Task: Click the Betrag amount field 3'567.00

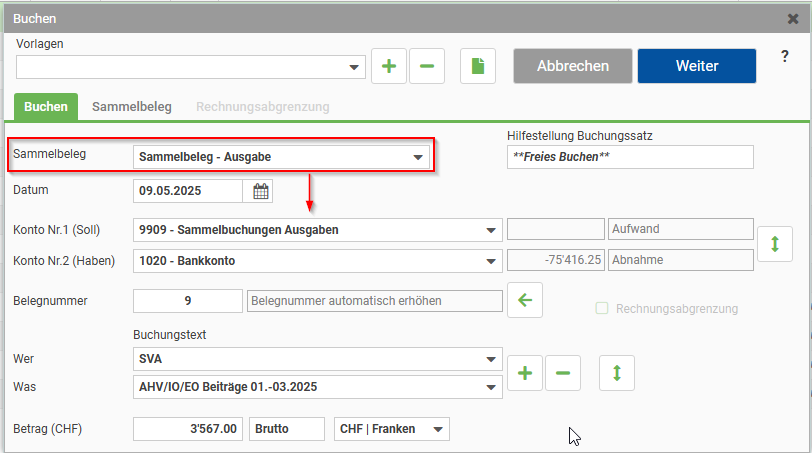Action: coord(189,429)
